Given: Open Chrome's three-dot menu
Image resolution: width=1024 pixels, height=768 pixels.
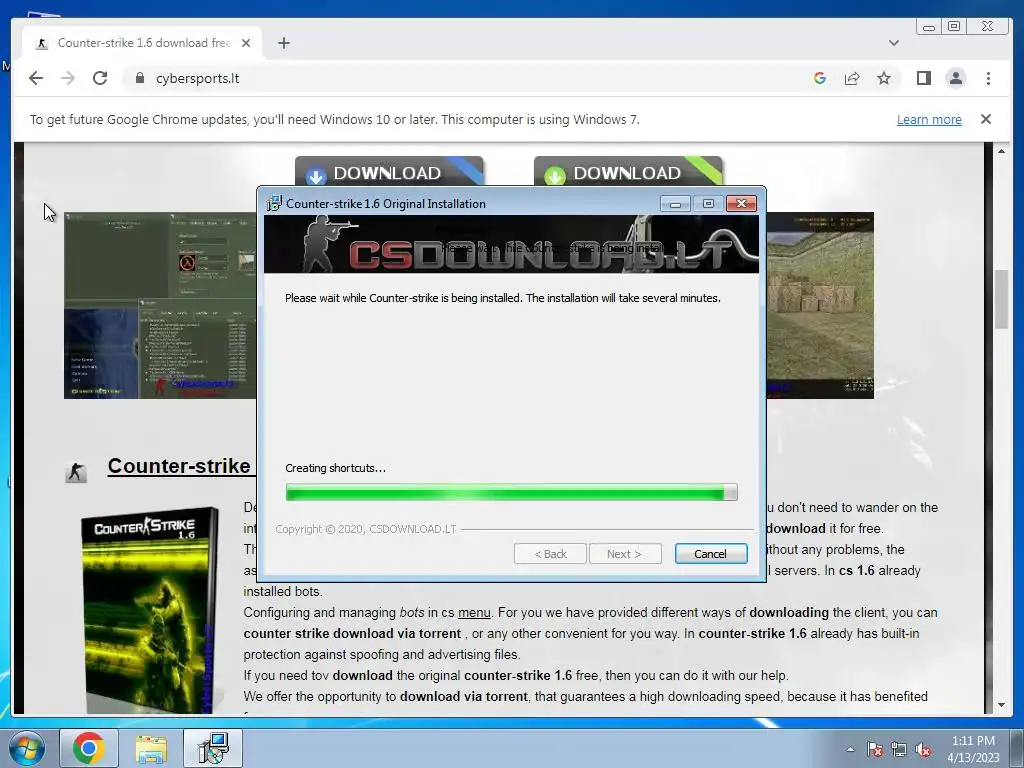Looking at the screenshot, I should [988, 78].
